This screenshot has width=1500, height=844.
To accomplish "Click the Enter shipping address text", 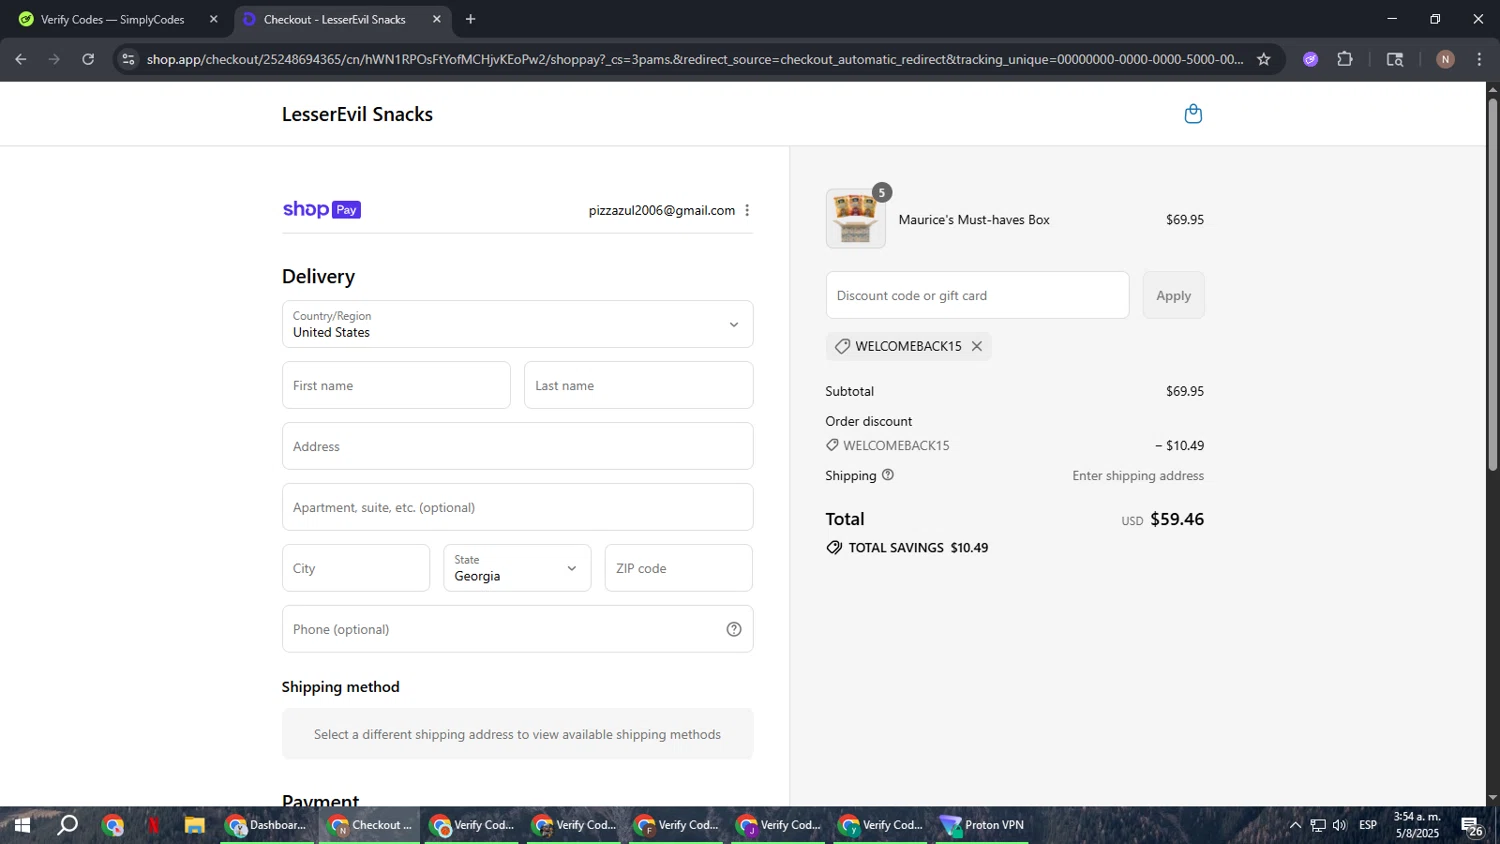I will [x=1138, y=475].
